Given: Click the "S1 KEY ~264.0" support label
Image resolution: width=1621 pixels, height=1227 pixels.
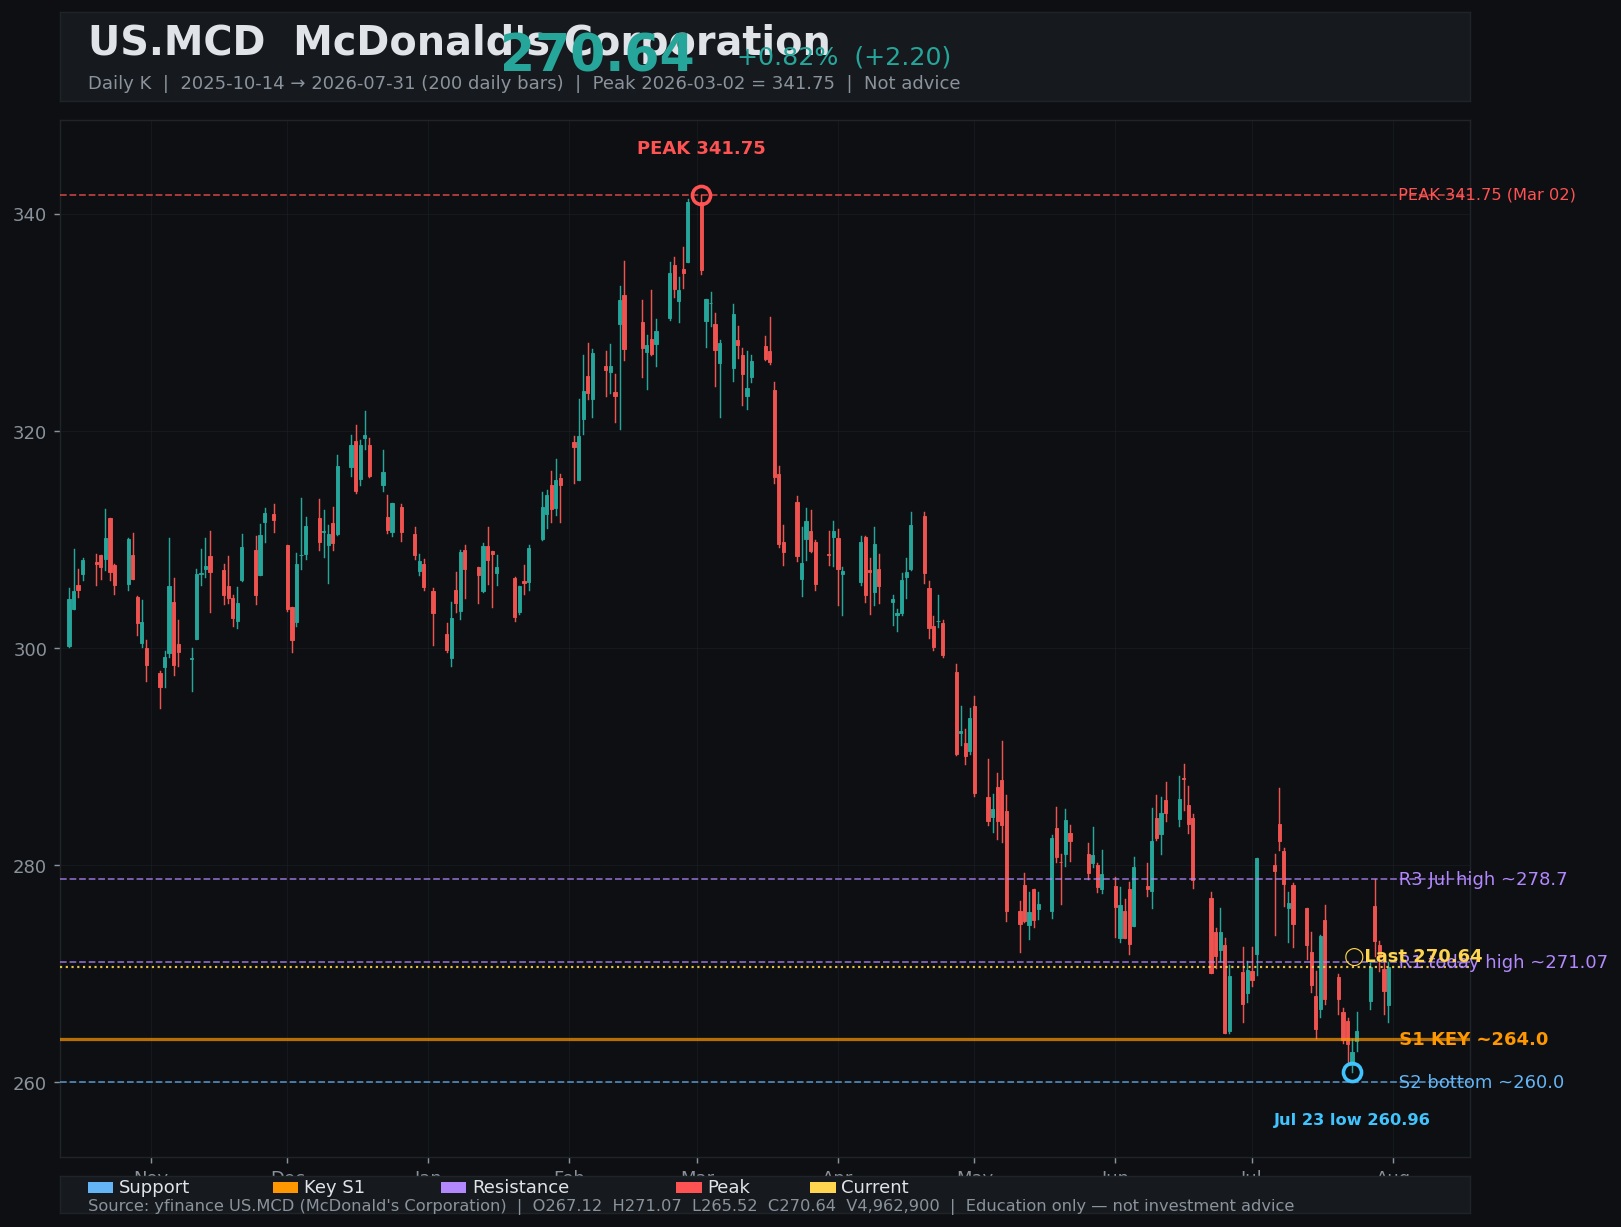Looking at the screenshot, I should 1473,1039.
